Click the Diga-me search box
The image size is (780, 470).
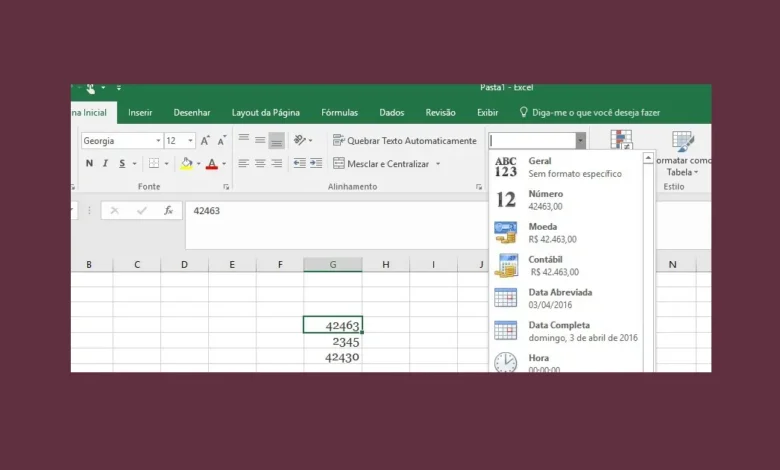(590, 112)
